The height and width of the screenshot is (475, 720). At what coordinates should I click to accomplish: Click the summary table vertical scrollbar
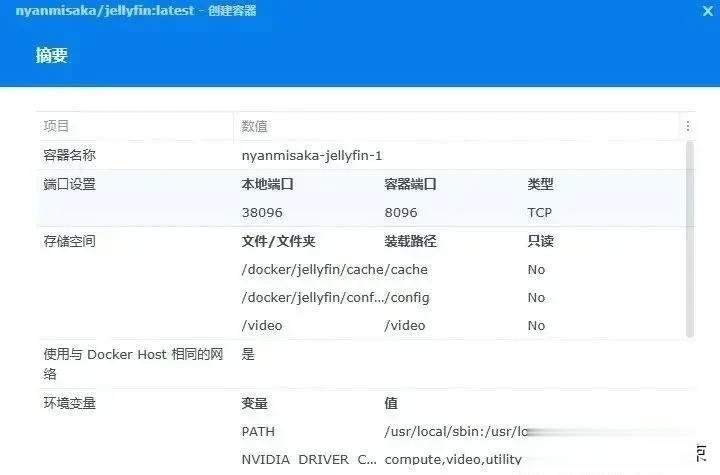point(690,239)
